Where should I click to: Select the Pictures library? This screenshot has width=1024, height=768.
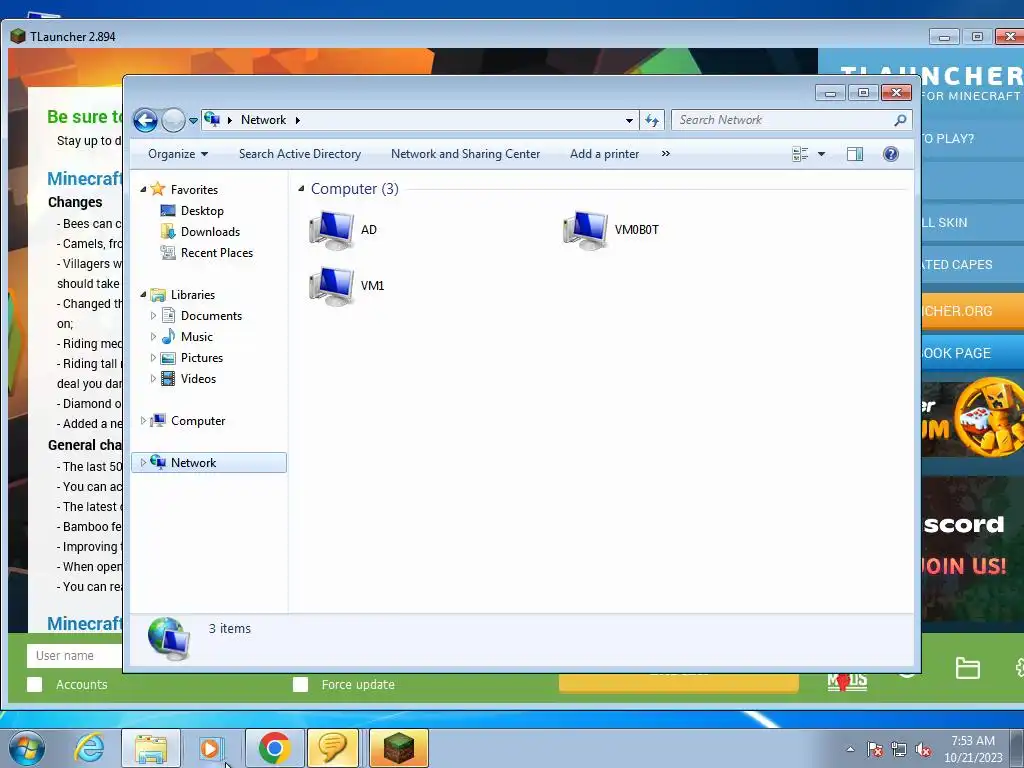[x=202, y=358]
